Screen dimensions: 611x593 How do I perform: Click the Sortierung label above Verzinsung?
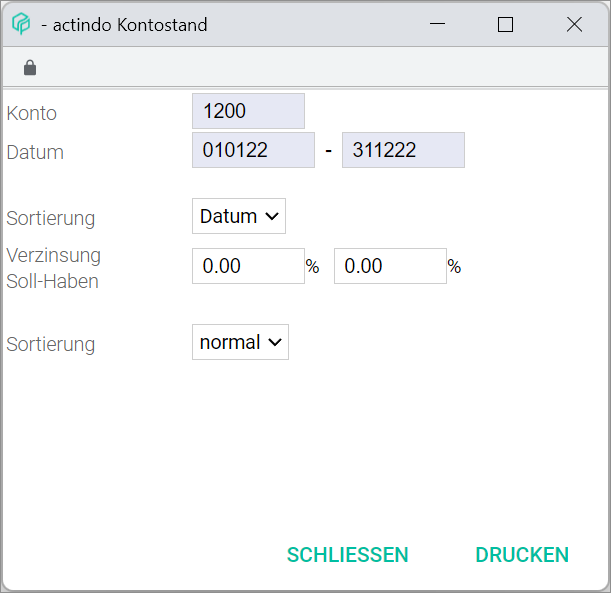click(x=51, y=218)
